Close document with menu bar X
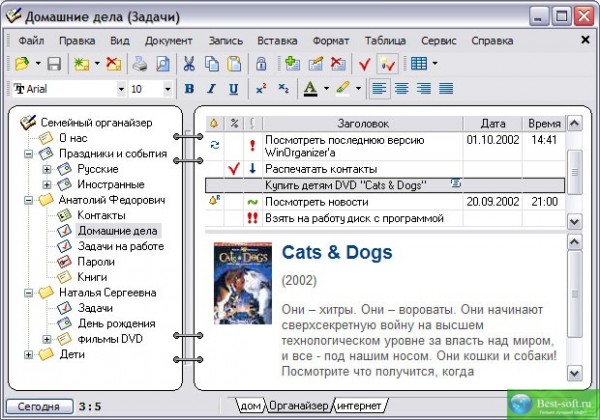 [585, 39]
